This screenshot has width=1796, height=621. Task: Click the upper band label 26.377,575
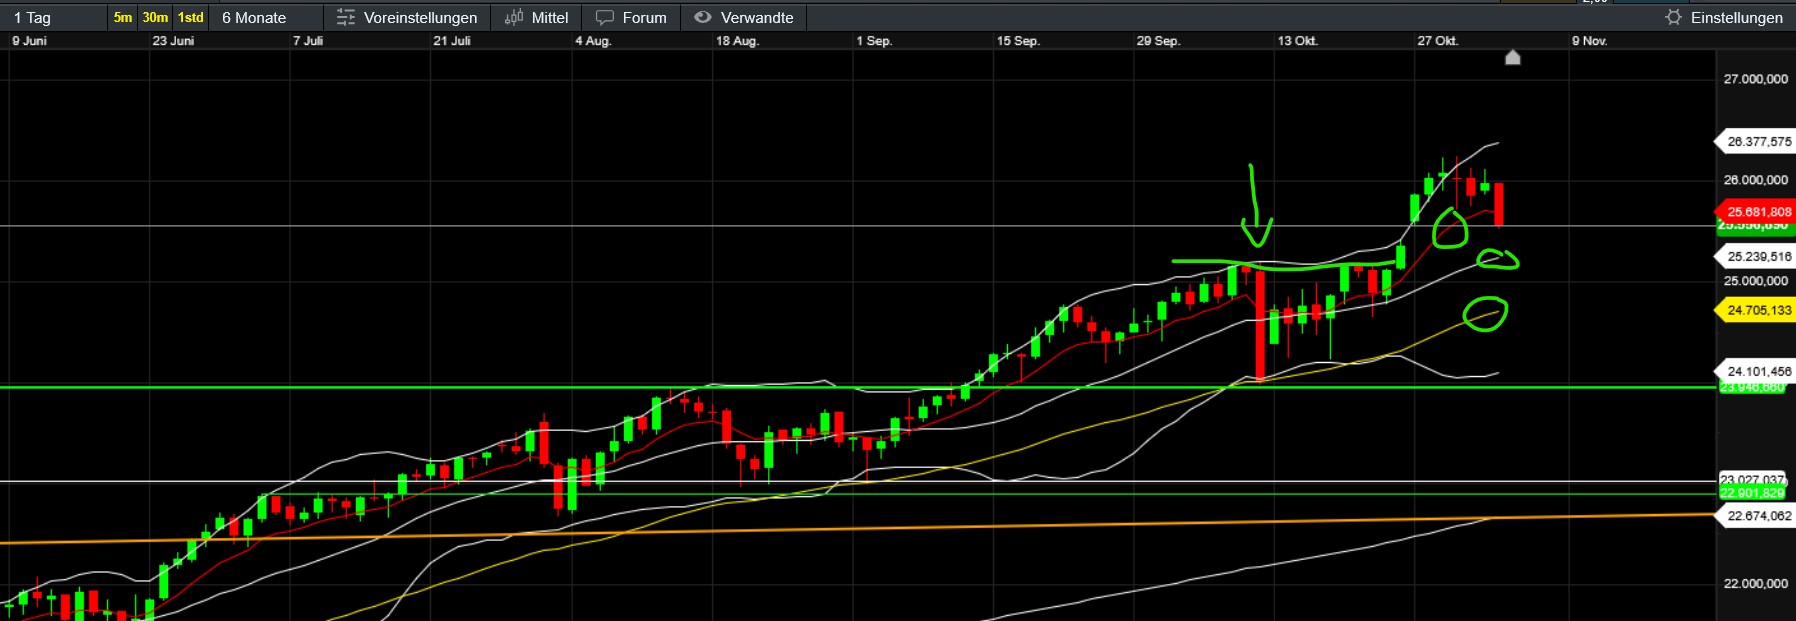click(x=1756, y=141)
